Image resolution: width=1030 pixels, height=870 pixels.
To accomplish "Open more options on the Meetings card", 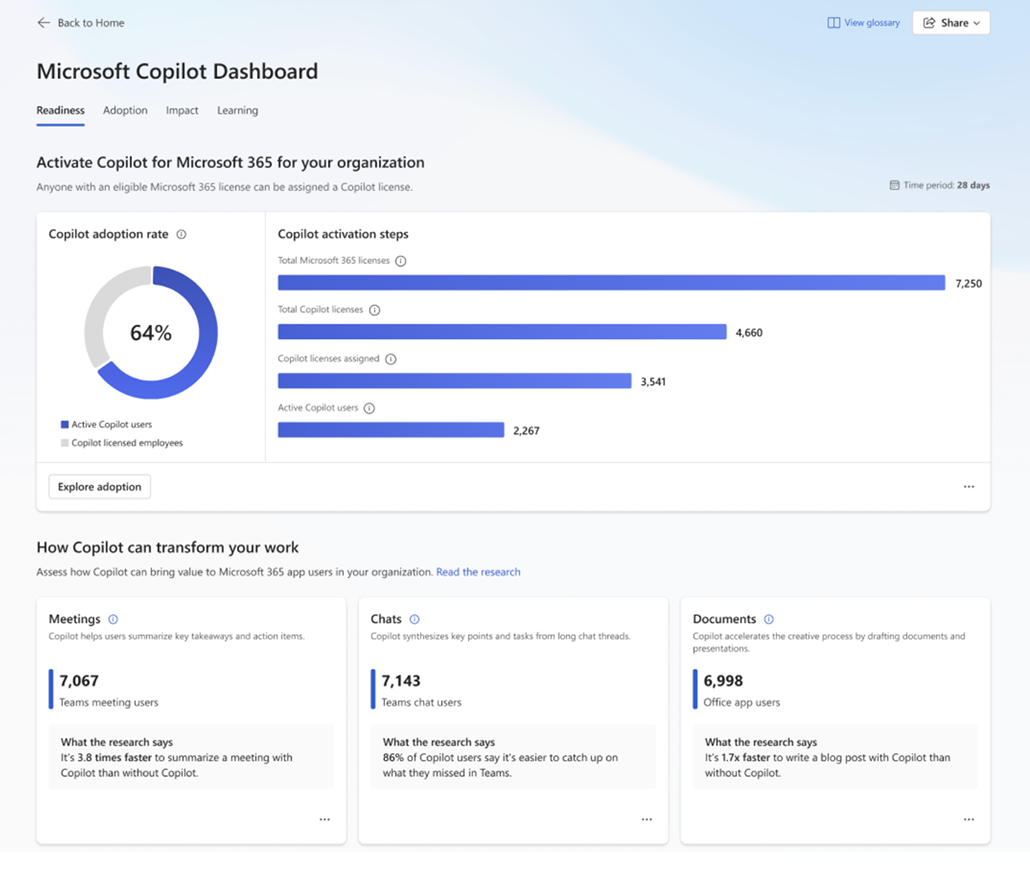I will [x=324, y=820].
